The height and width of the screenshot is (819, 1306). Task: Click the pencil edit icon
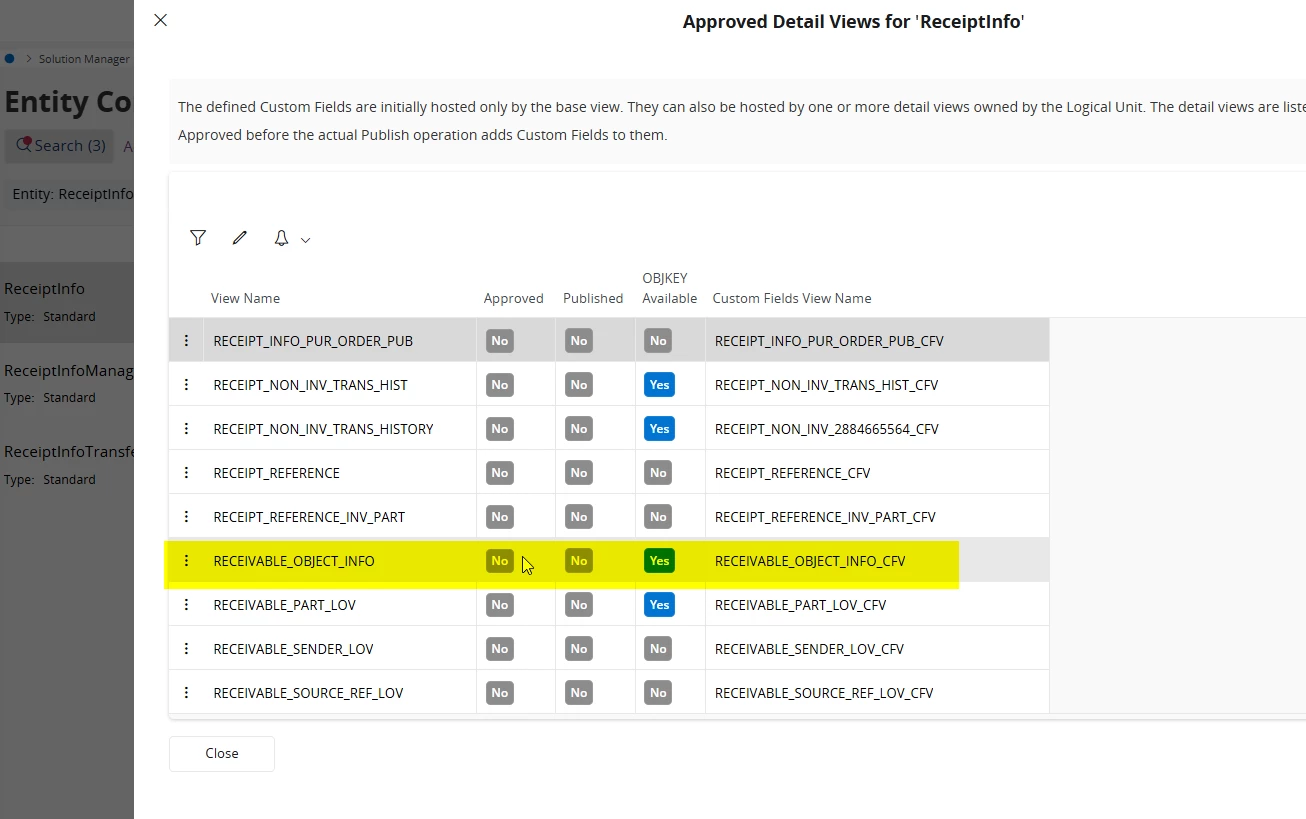[239, 238]
